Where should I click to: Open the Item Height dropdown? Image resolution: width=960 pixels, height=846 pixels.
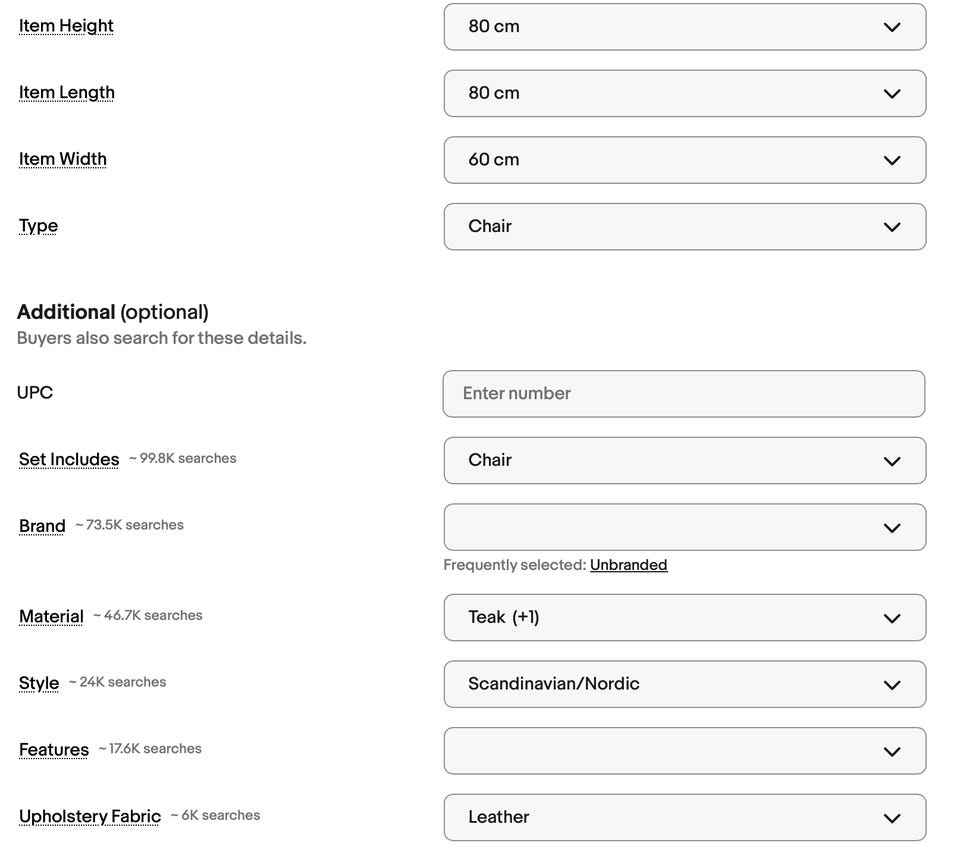[684, 27]
